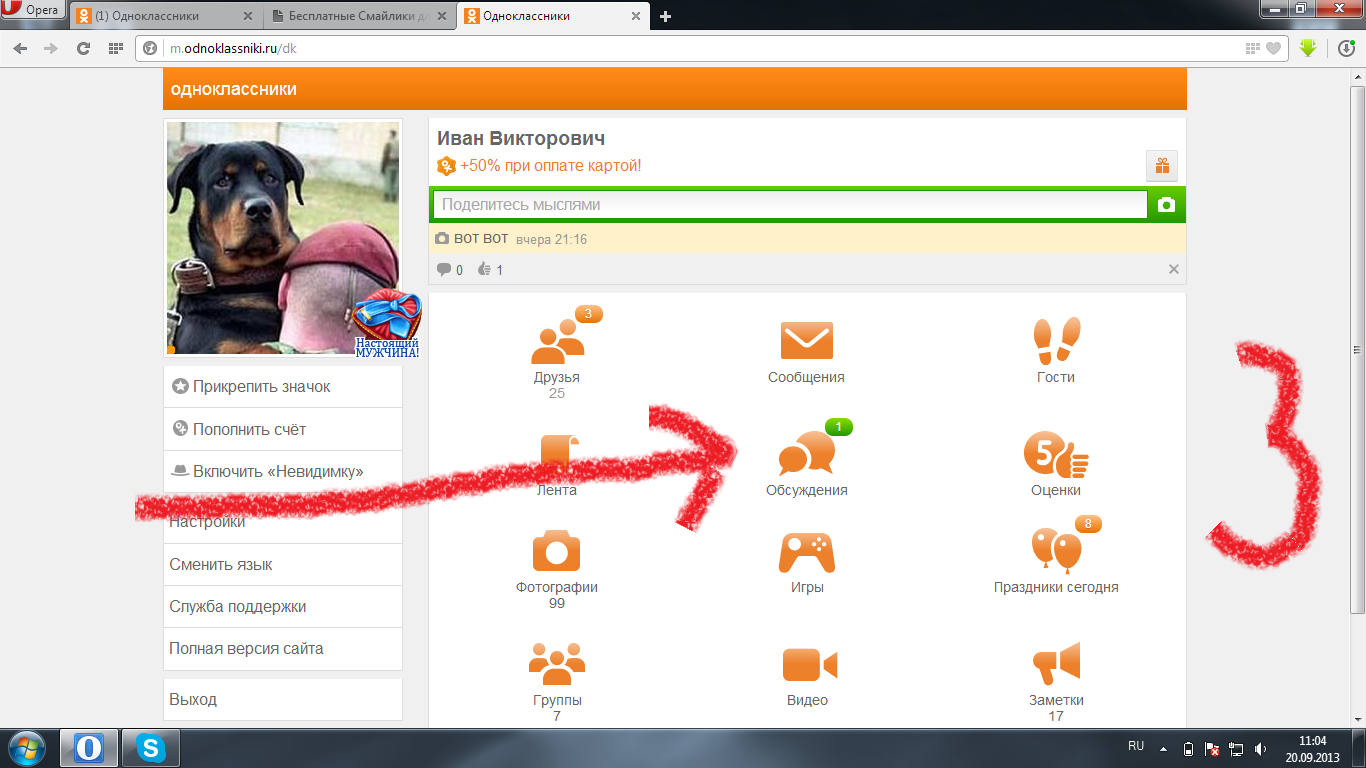Image resolution: width=1366 pixels, height=768 pixels.
Task: Click the comments bubble icon under status
Action: (444, 269)
